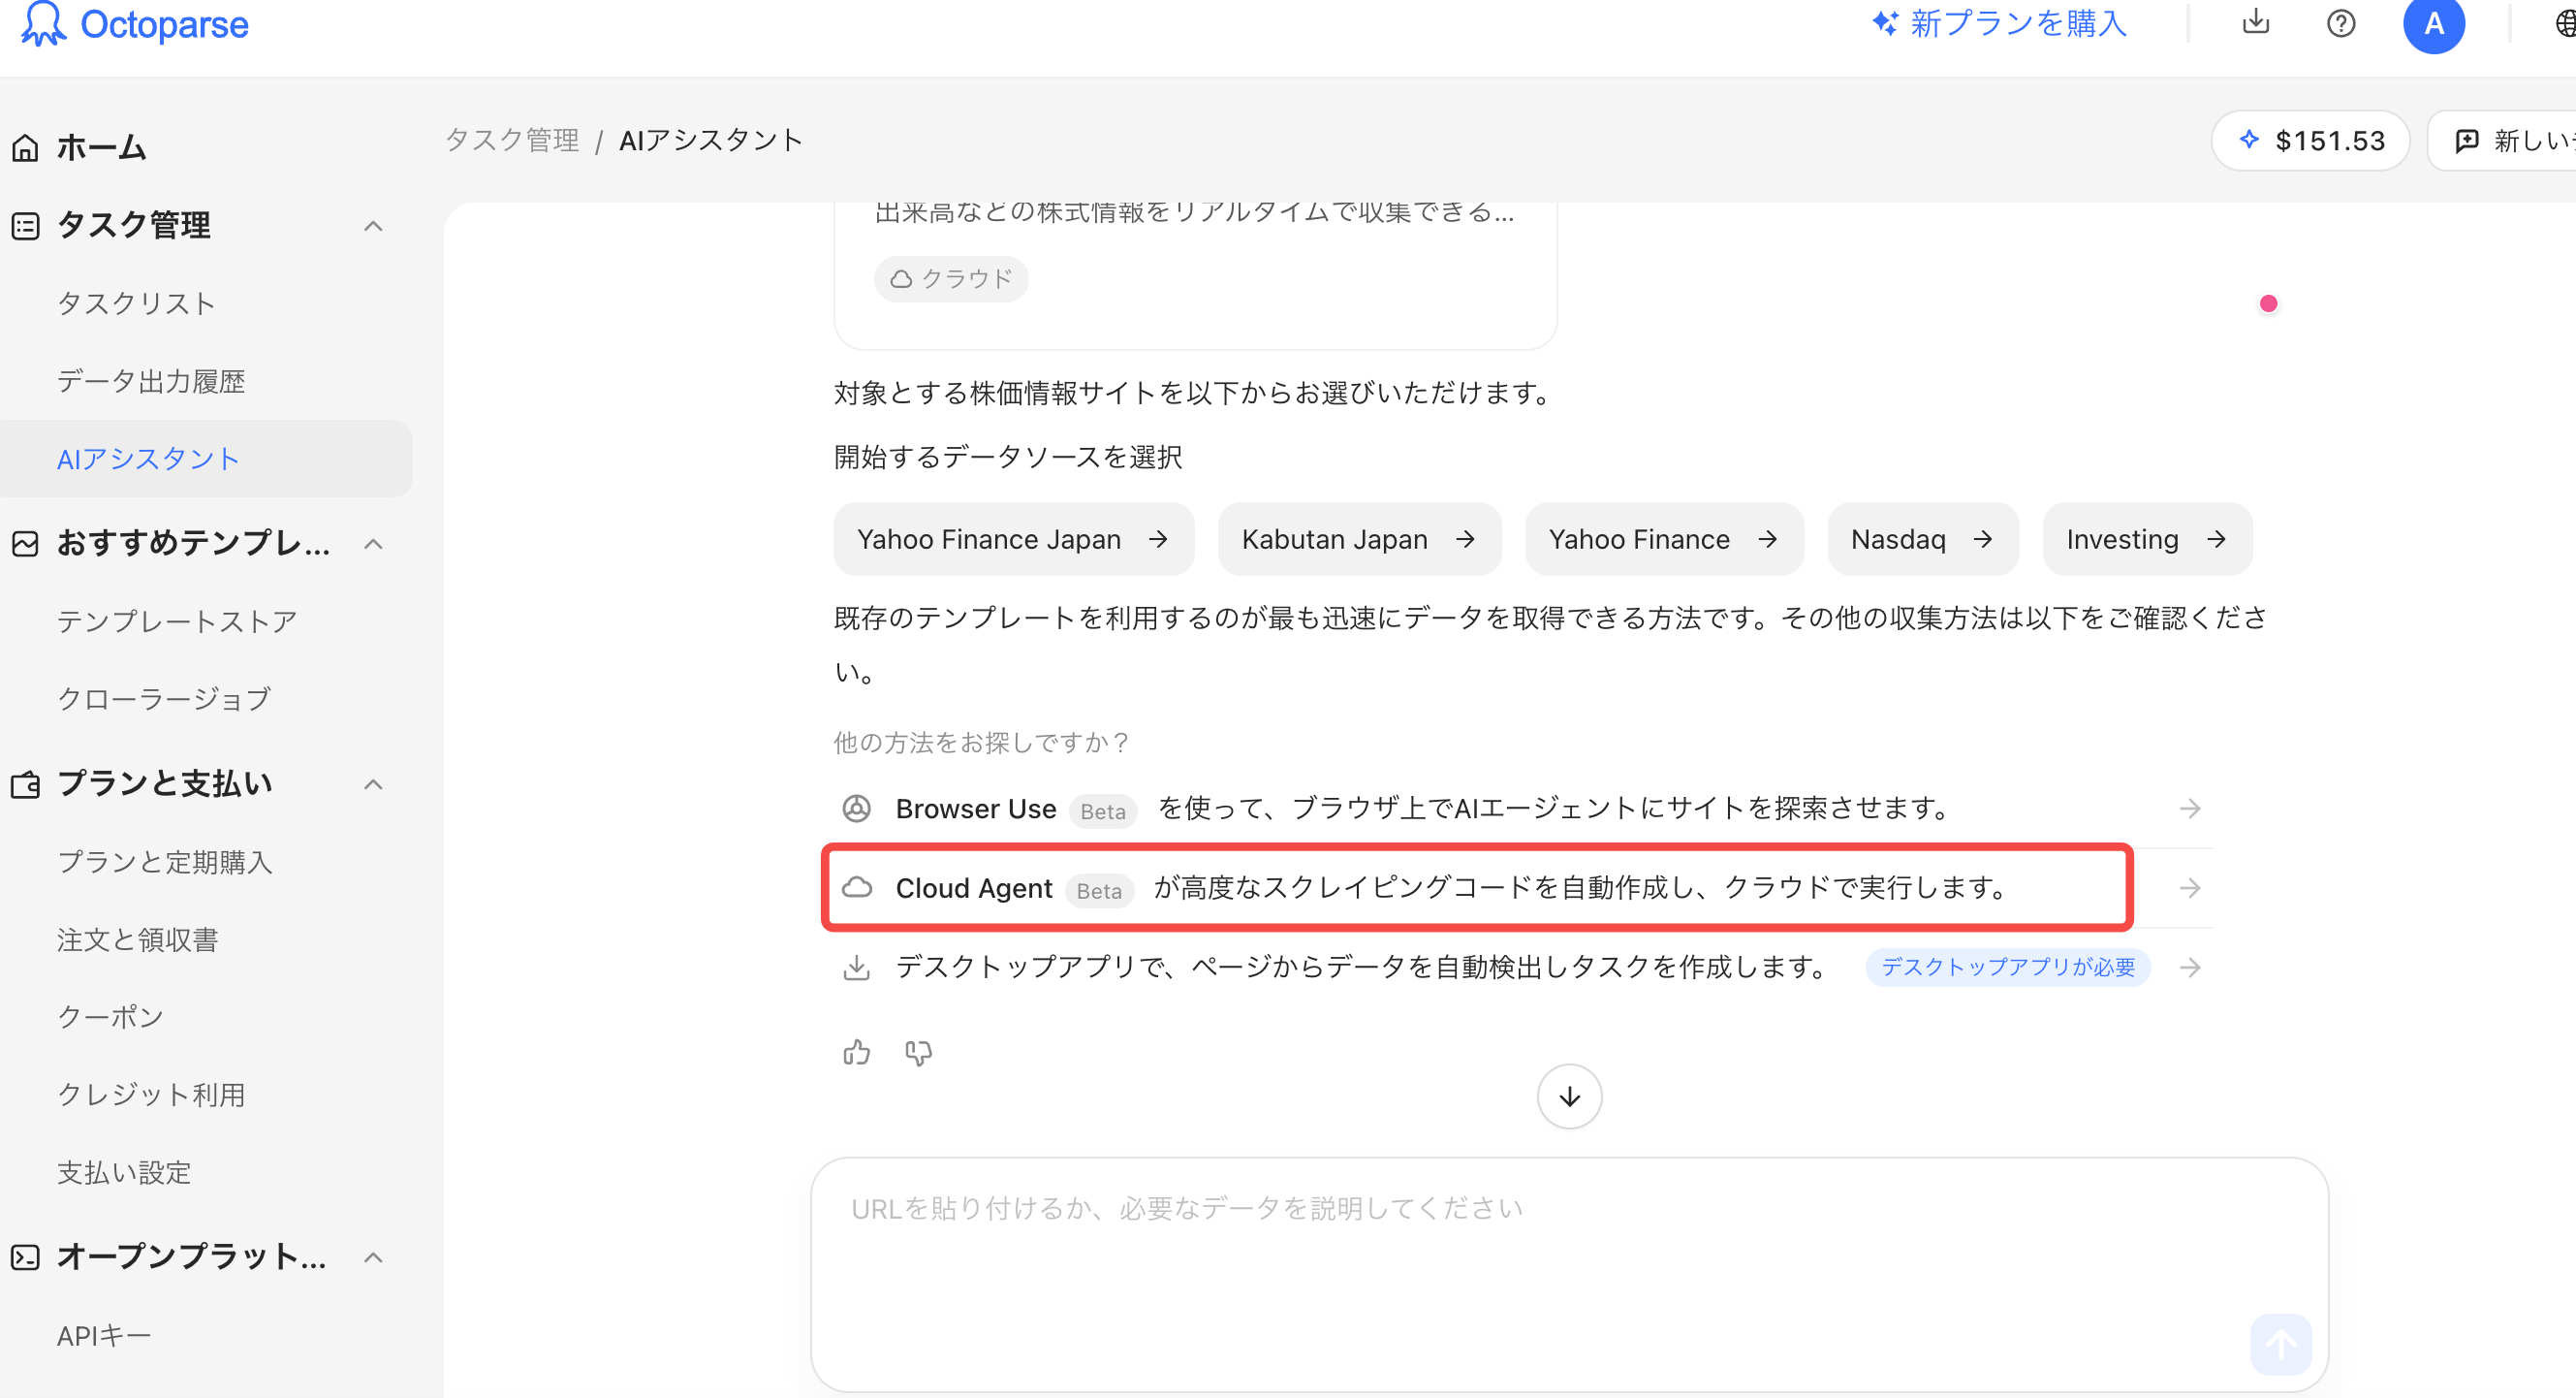Open the user avatar A menu
This screenshot has height=1398, width=2576.
pyautogui.click(x=2434, y=23)
